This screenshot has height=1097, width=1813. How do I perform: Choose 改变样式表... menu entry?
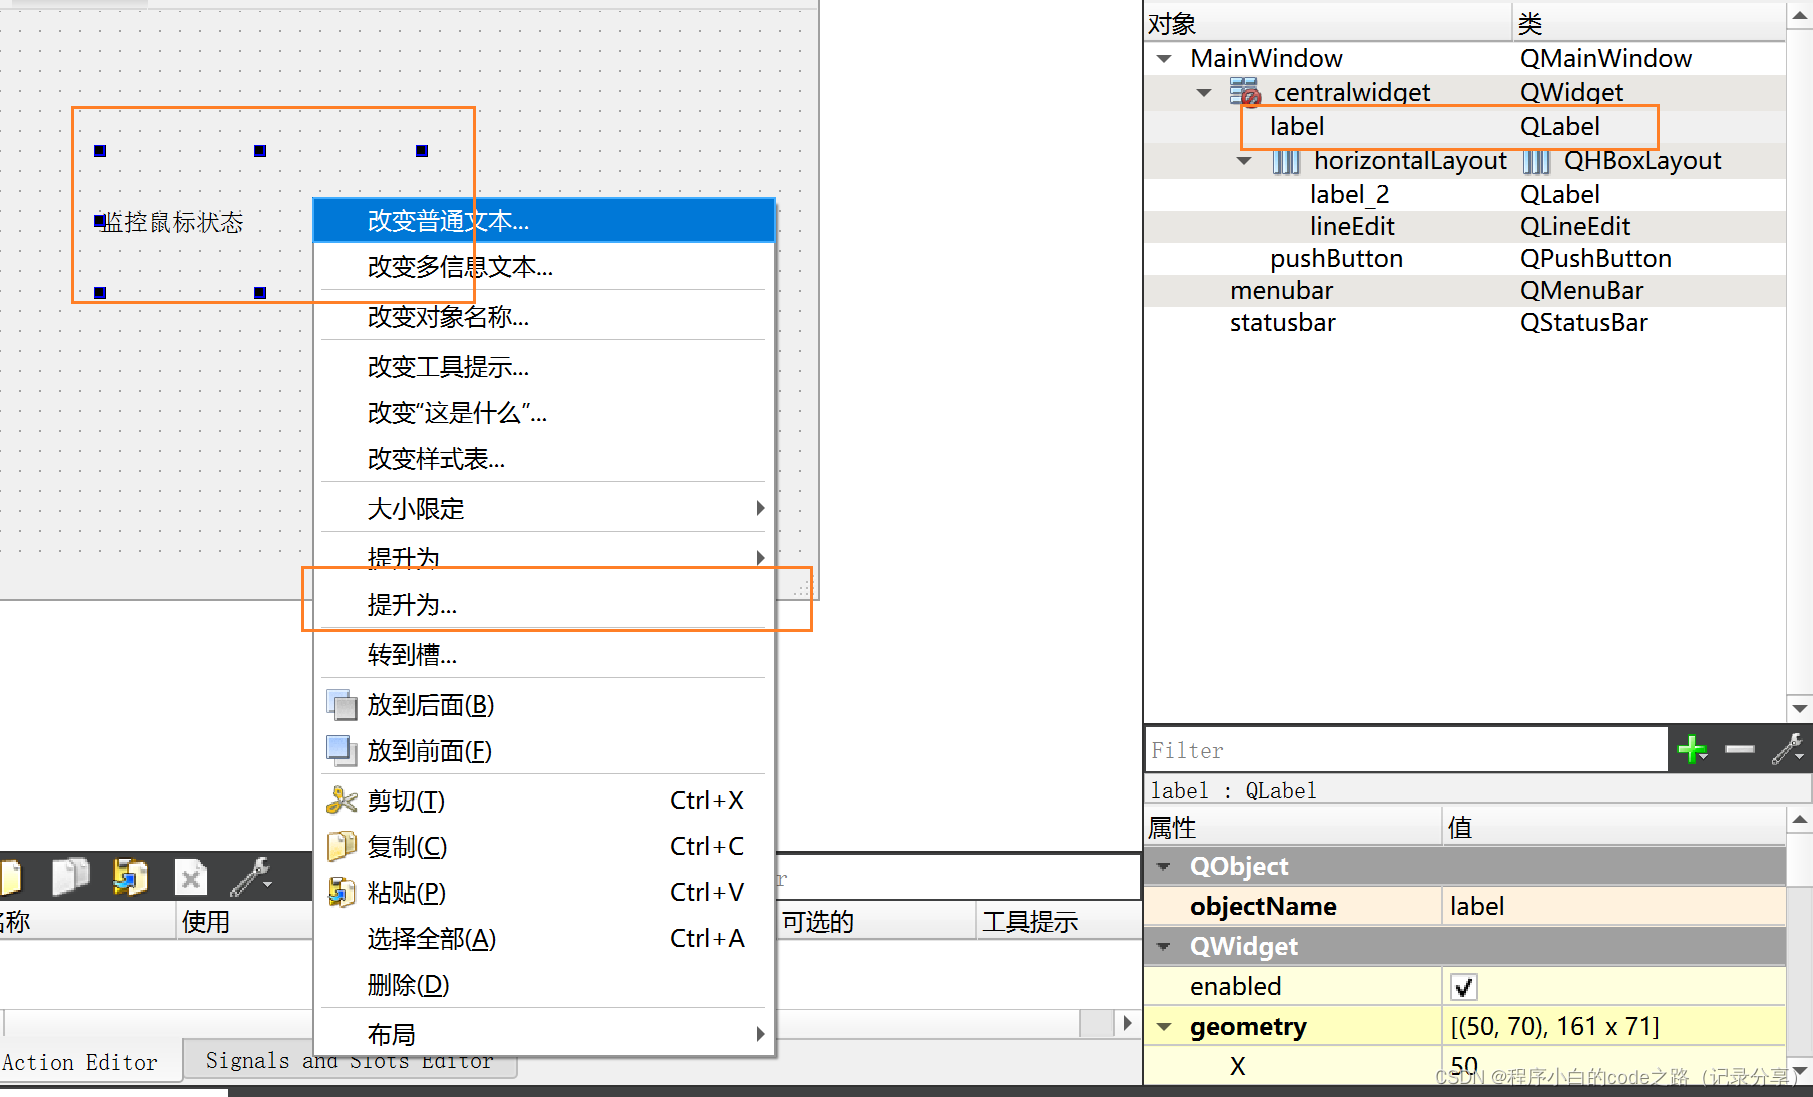pos(544,459)
